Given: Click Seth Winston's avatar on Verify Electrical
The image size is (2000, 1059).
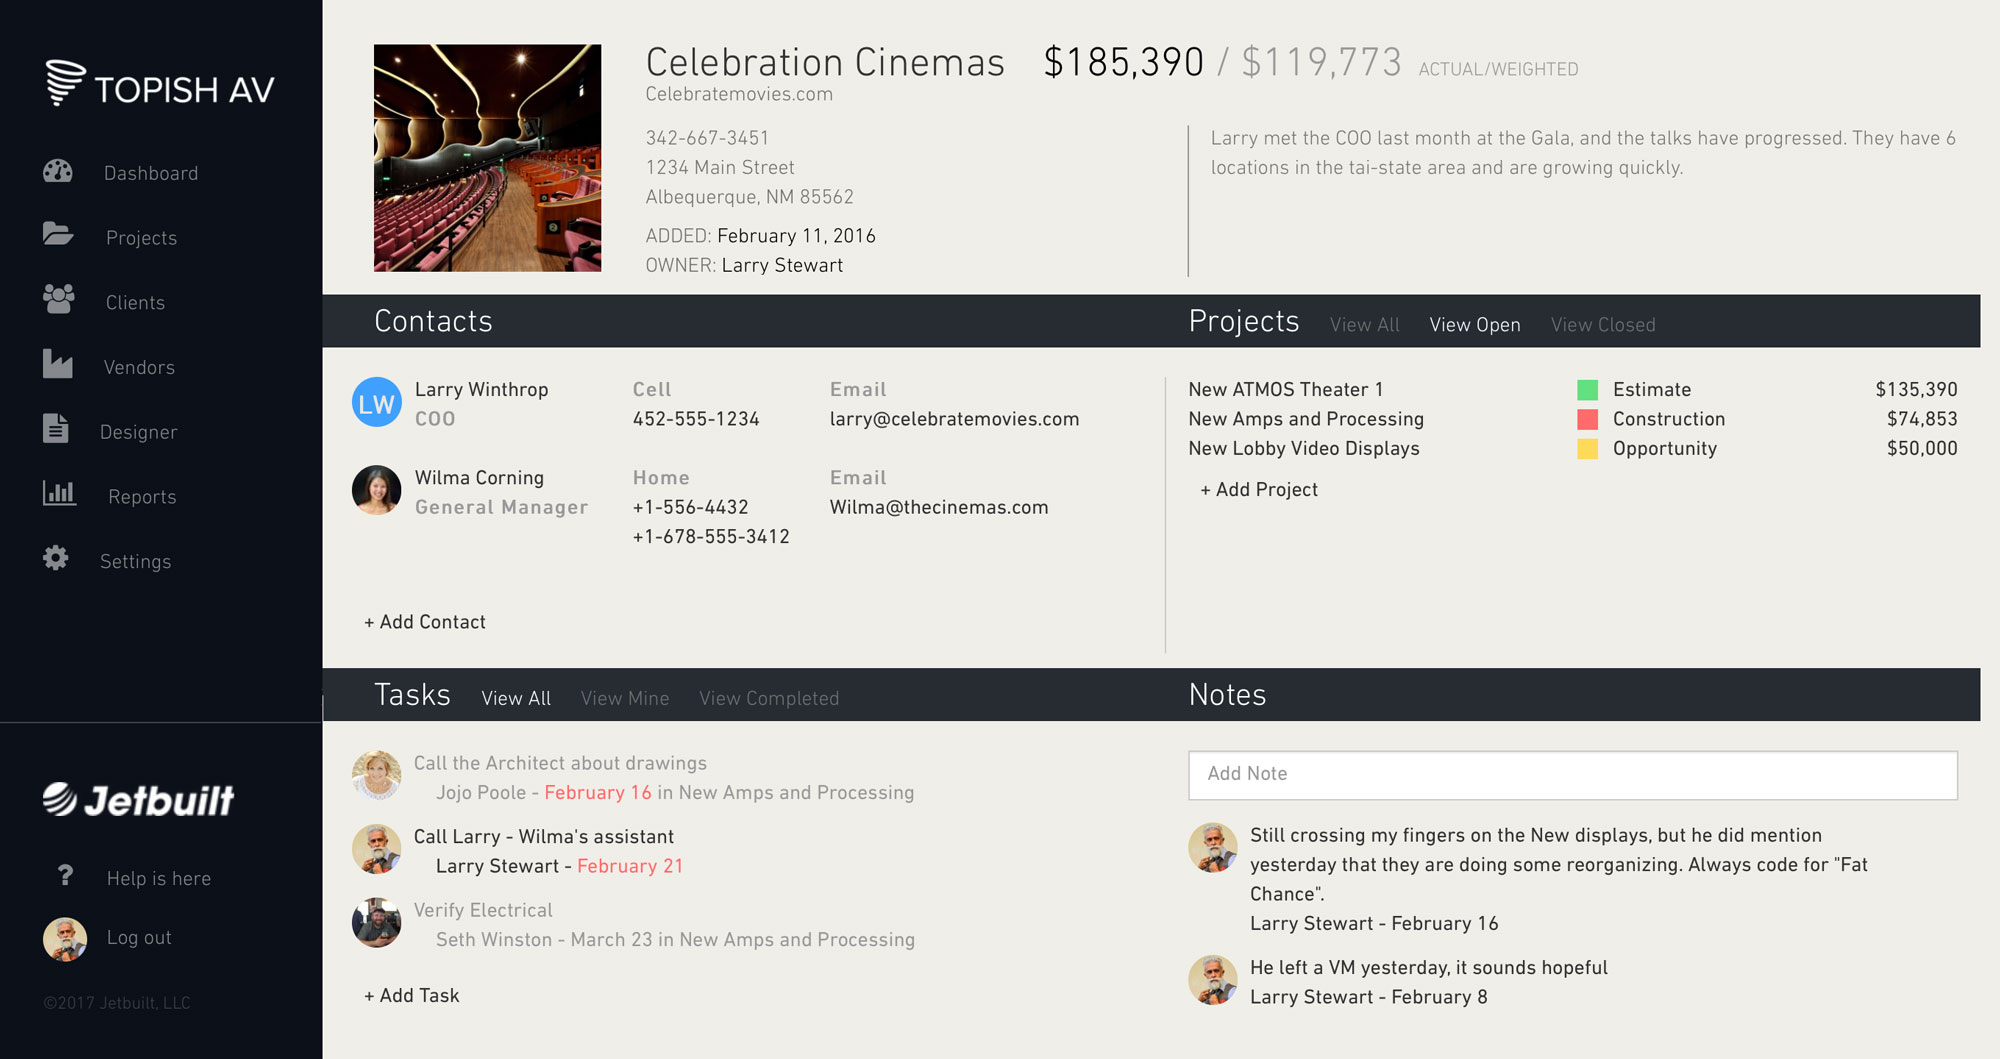Looking at the screenshot, I should point(377,923).
